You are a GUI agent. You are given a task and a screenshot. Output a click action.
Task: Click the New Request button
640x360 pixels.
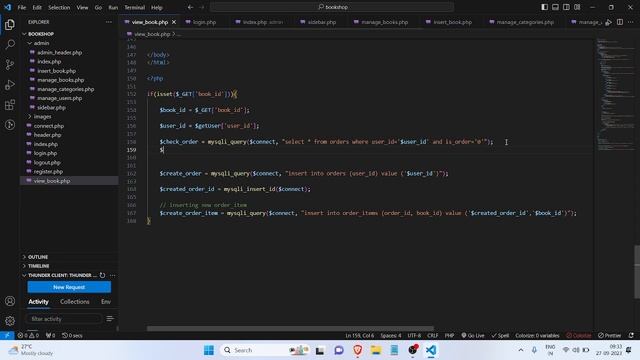pos(69,287)
